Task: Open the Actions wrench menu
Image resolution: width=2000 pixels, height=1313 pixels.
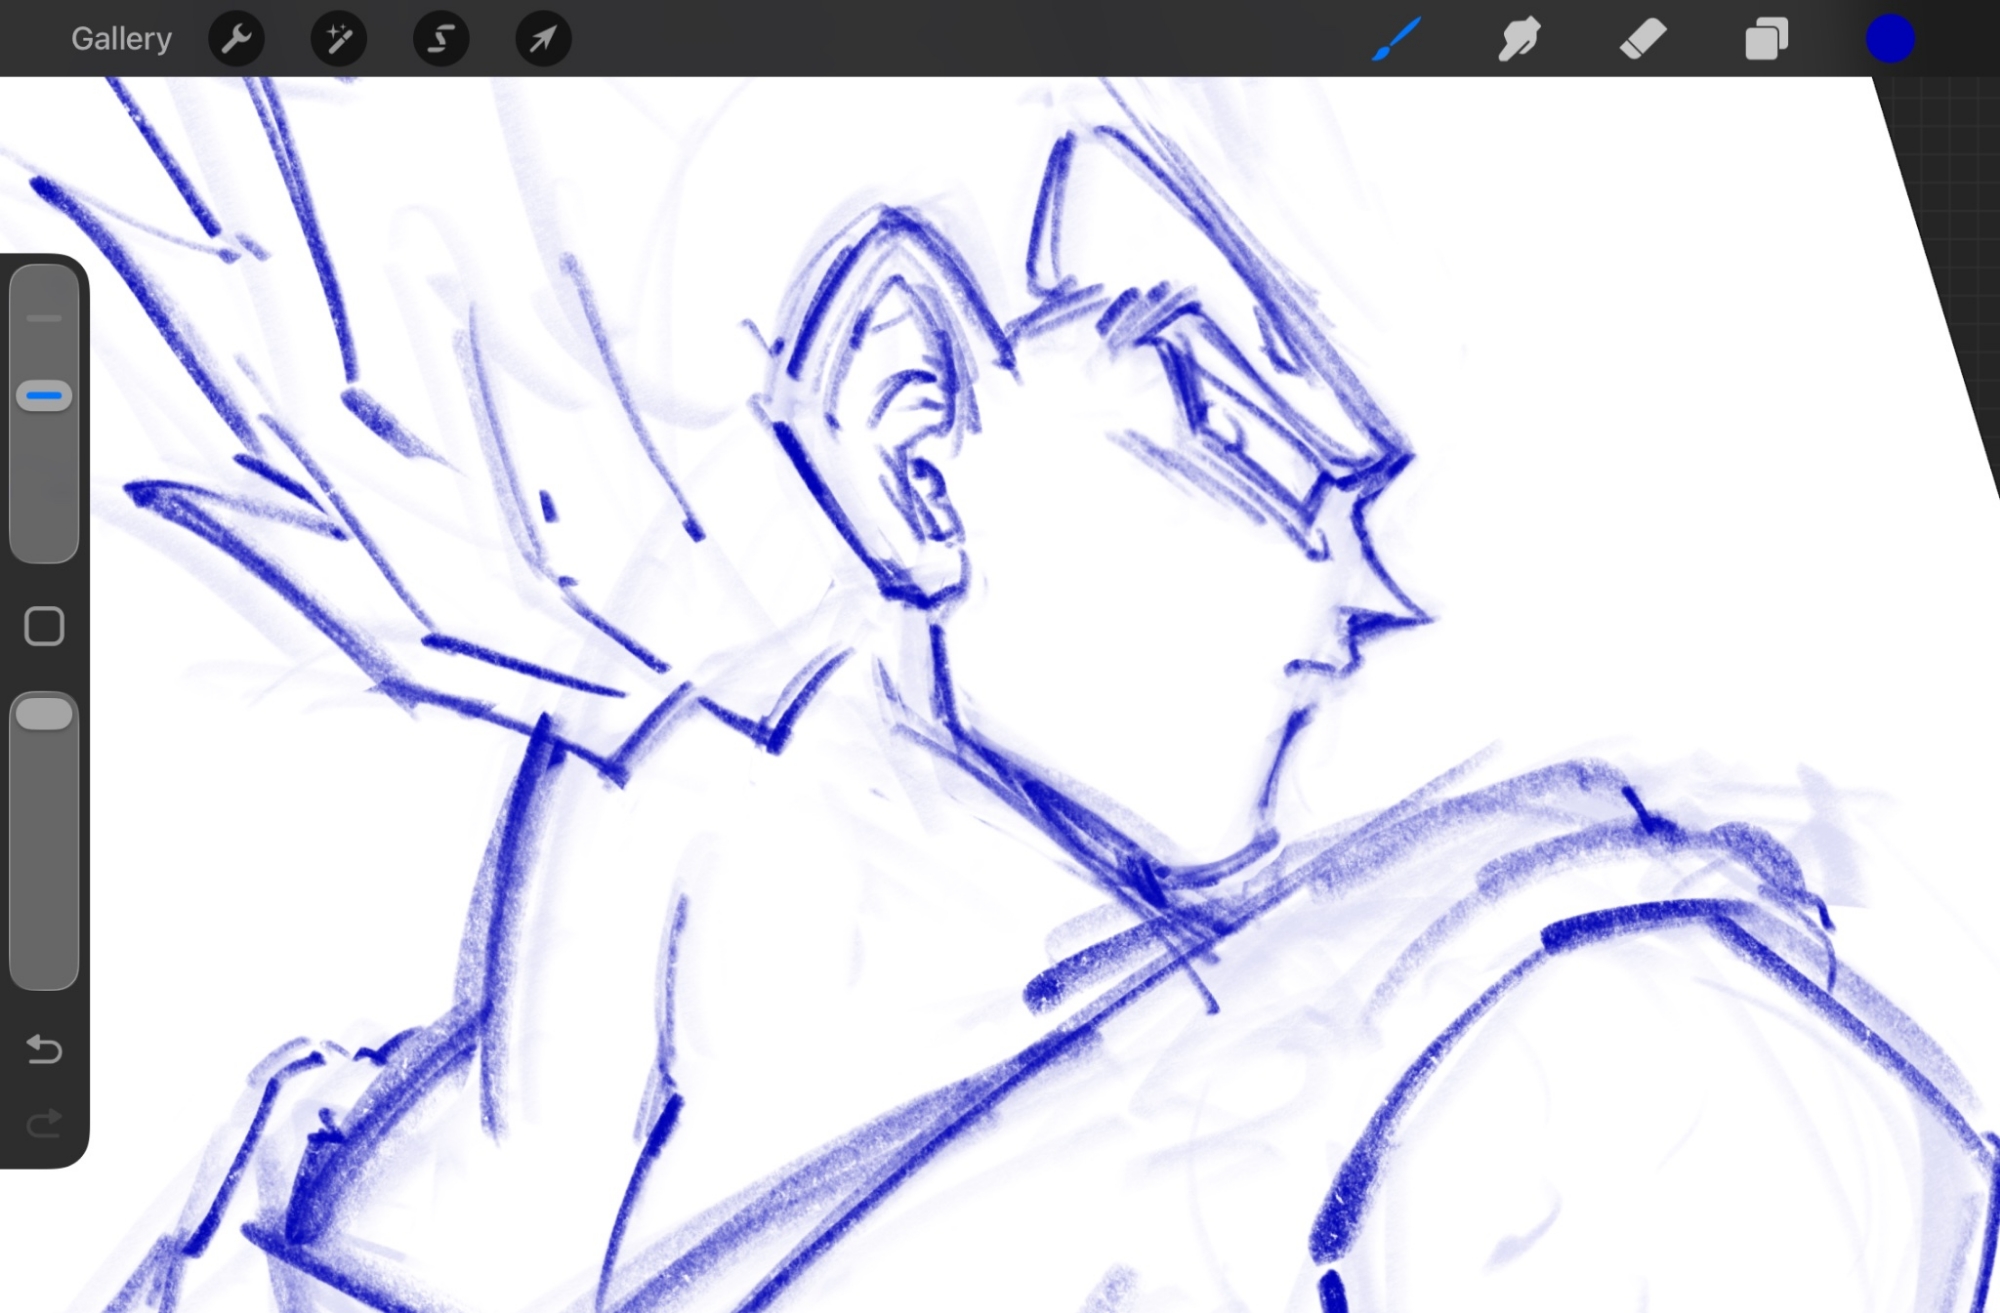Action: pos(236,39)
